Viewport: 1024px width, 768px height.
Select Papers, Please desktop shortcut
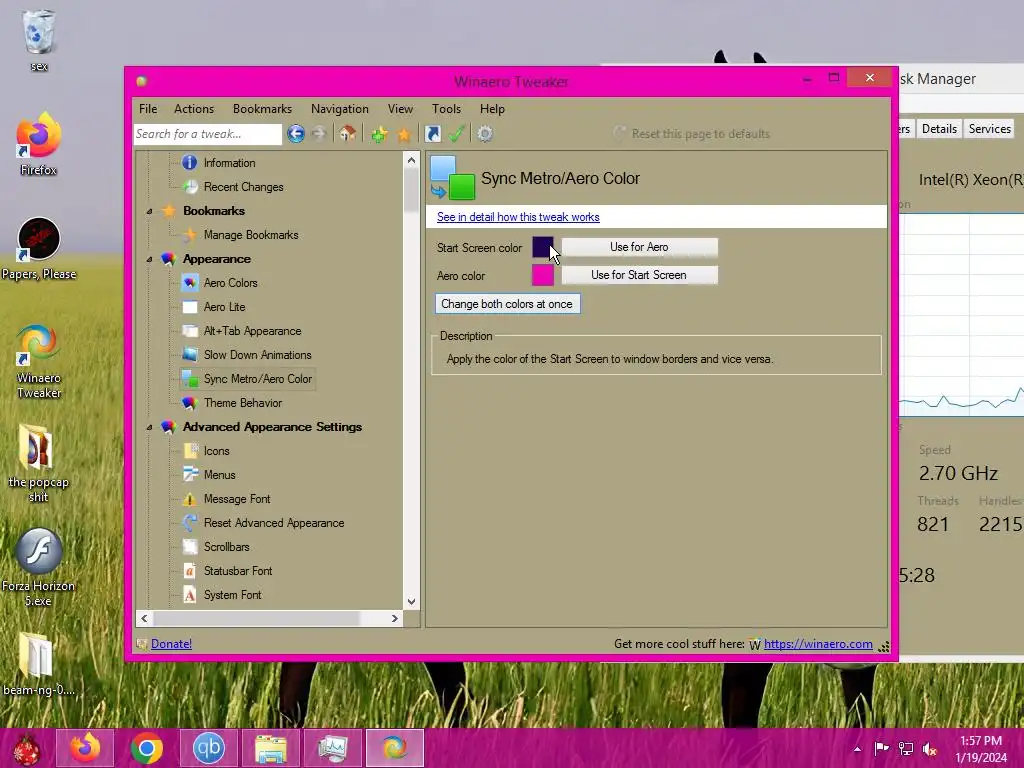tap(39, 249)
